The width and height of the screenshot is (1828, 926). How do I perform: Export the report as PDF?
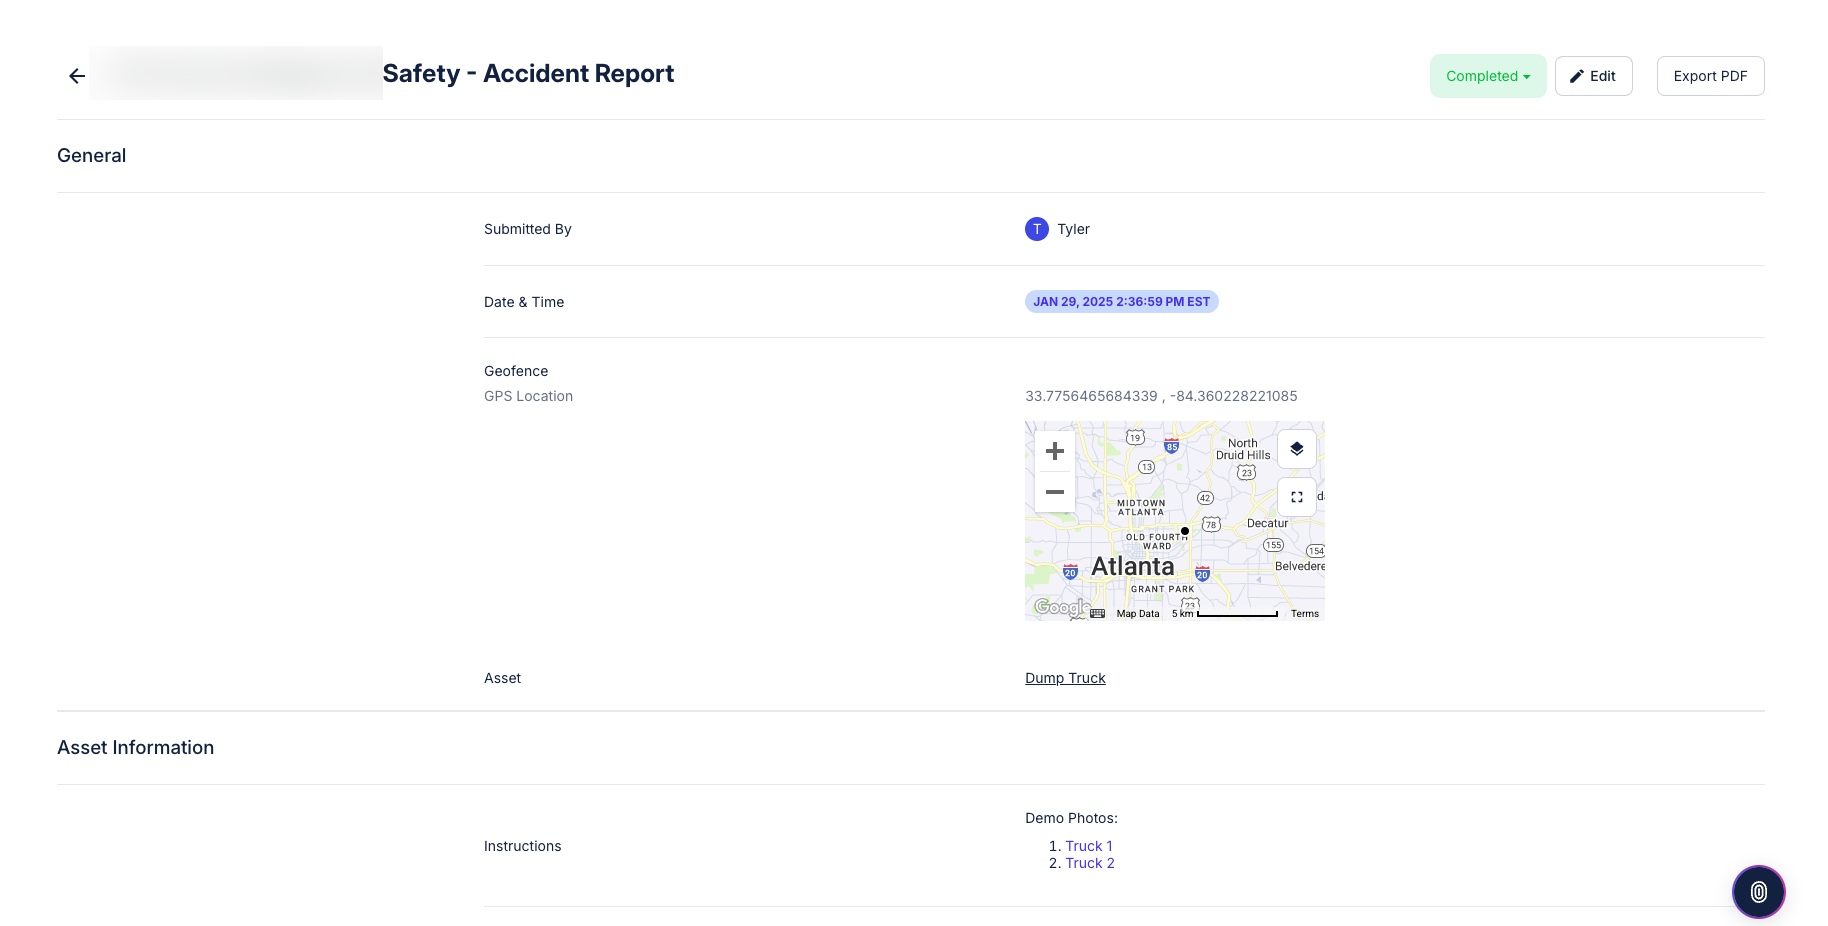(1710, 76)
